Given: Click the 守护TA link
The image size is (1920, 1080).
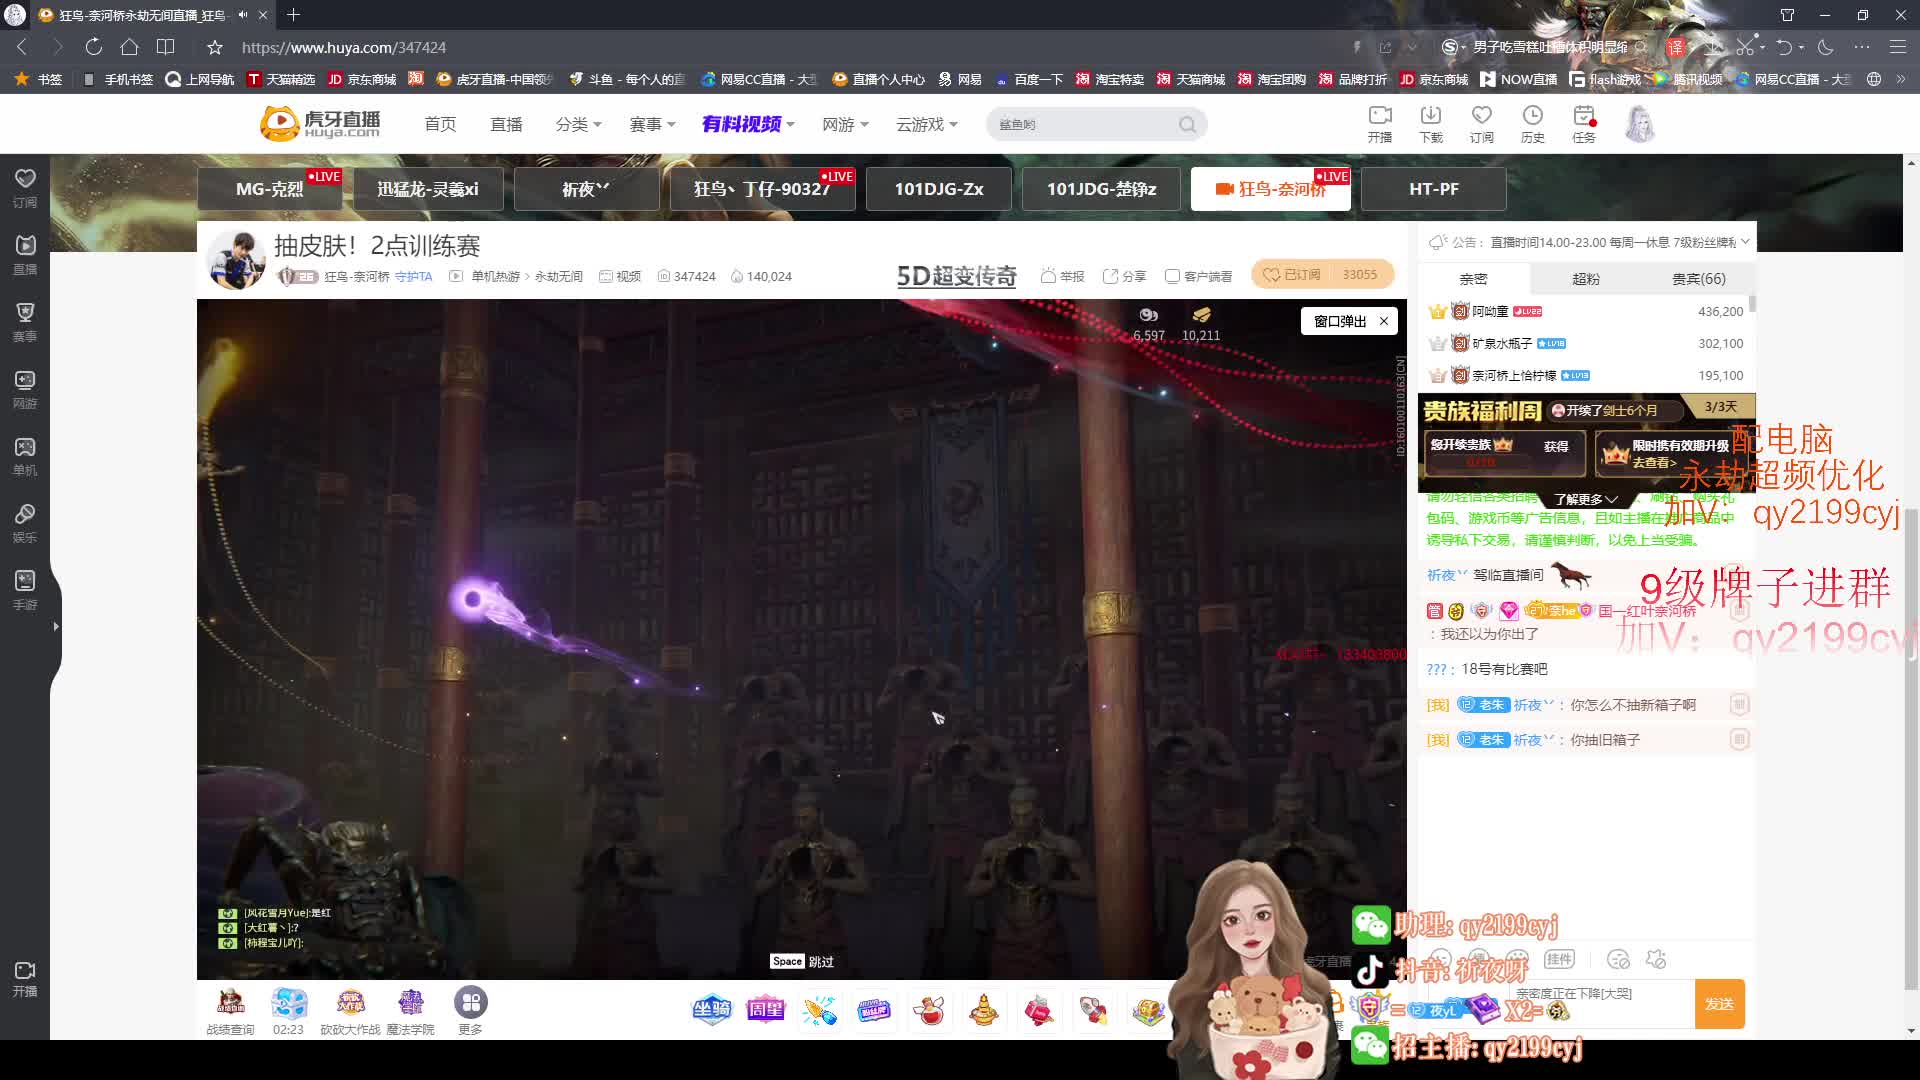Looking at the screenshot, I should click(414, 276).
